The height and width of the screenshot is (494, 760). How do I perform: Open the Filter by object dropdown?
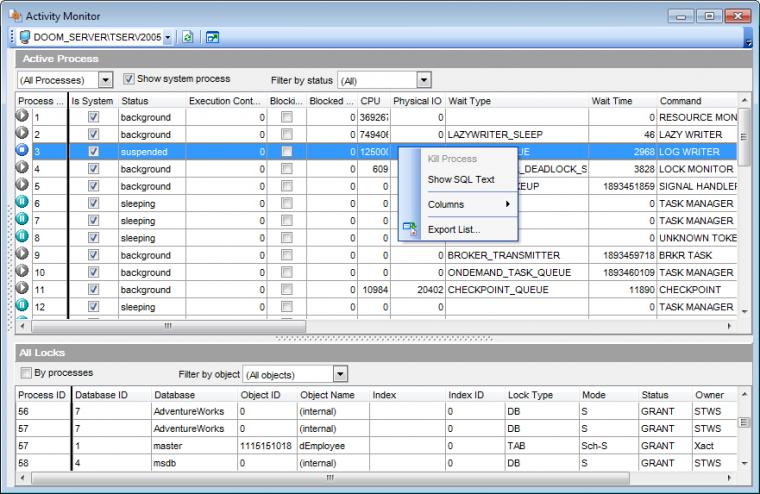coord(340,373)
